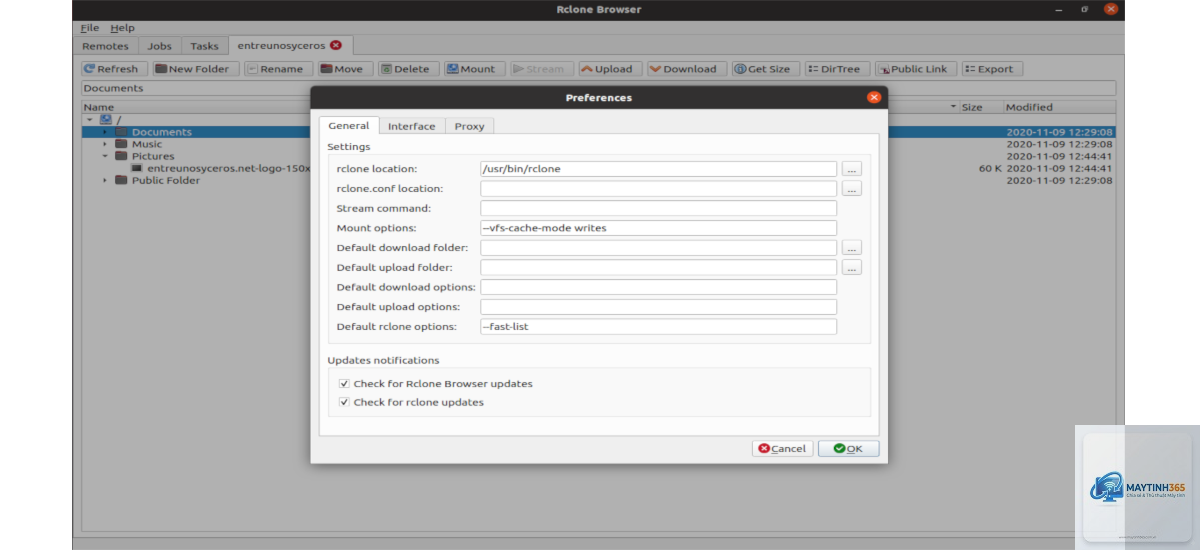Click the Move toolbar button
This screenshot has width=1200, height=550.
click(x=345, y=69)
